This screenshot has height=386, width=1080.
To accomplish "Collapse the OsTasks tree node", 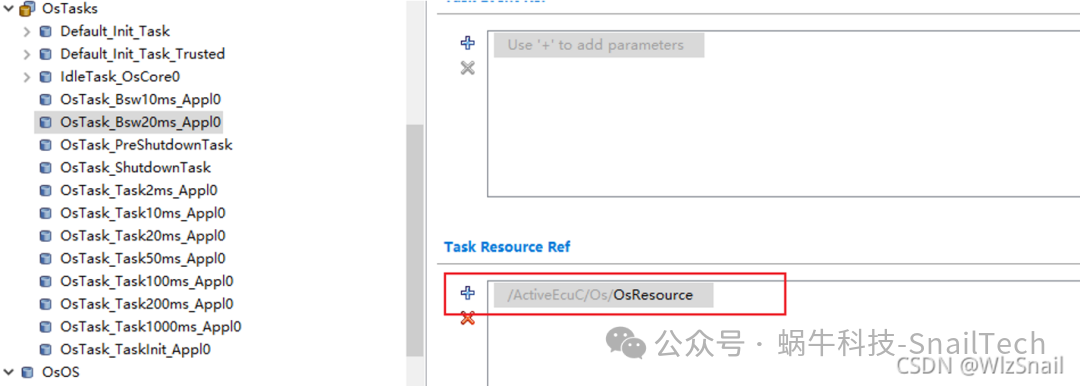I will pyautogui.click(x=8, y=9).
